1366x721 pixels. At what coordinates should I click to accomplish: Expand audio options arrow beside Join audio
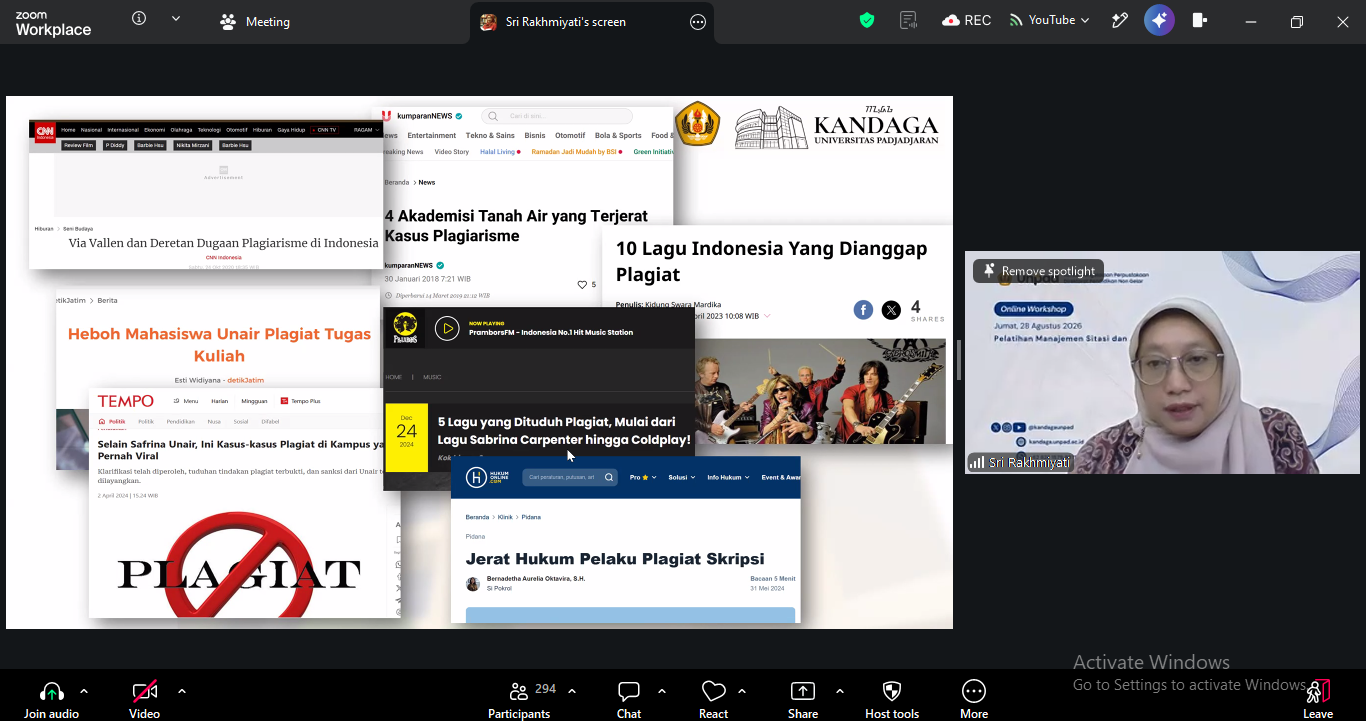[84, 691]
